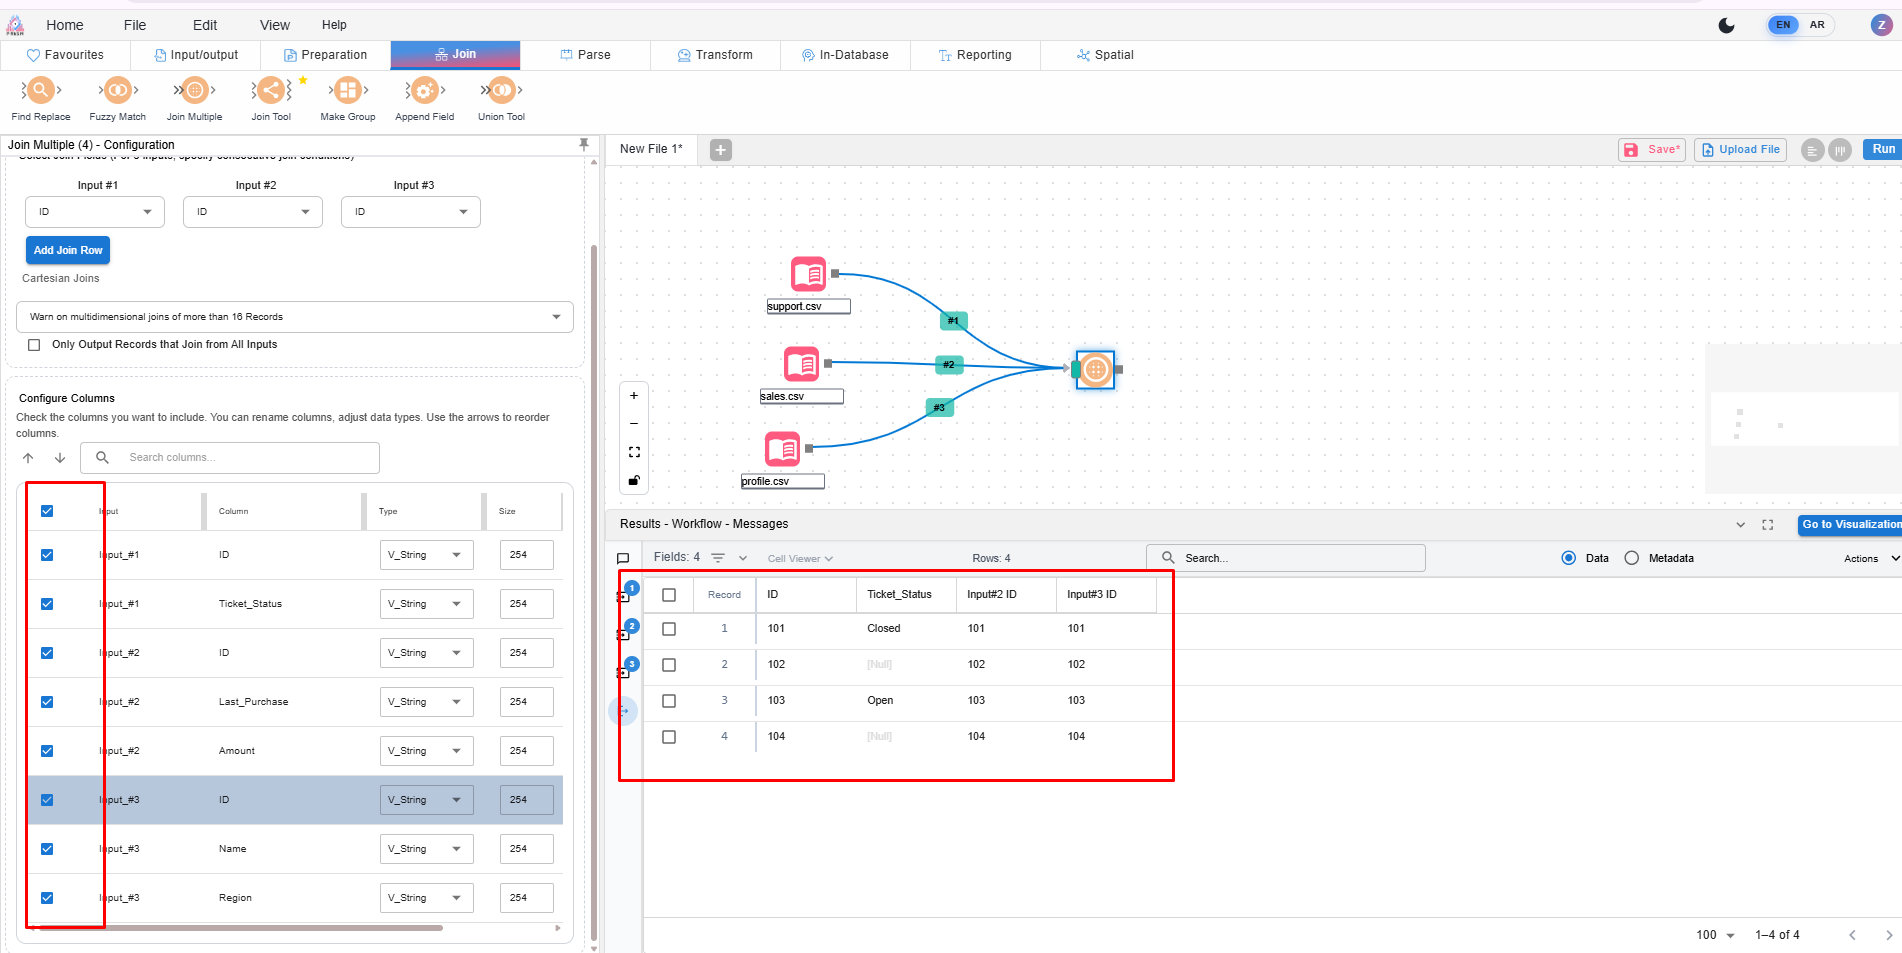This screenshot has width=1902, height=953.
Task: Open the type dropdown for Ticket_Status
Action: click(x=426, y=604)
